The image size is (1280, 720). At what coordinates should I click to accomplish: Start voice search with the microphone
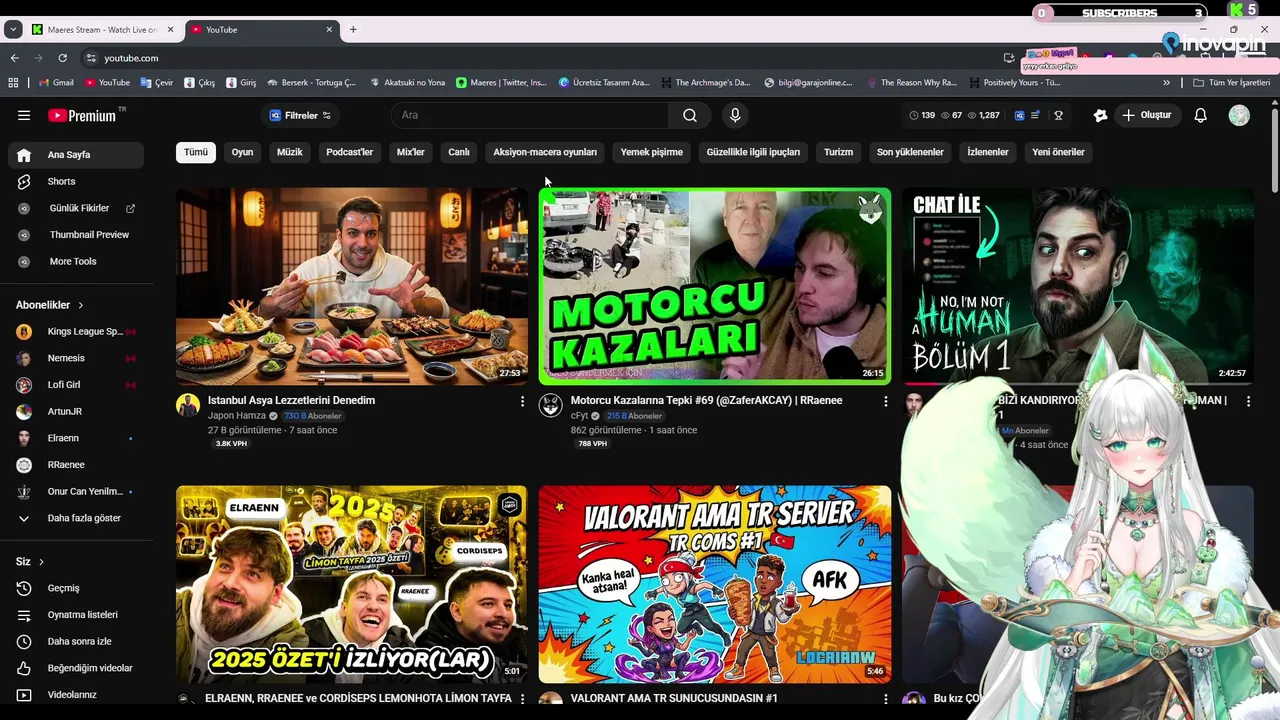[x=735, y=115]
